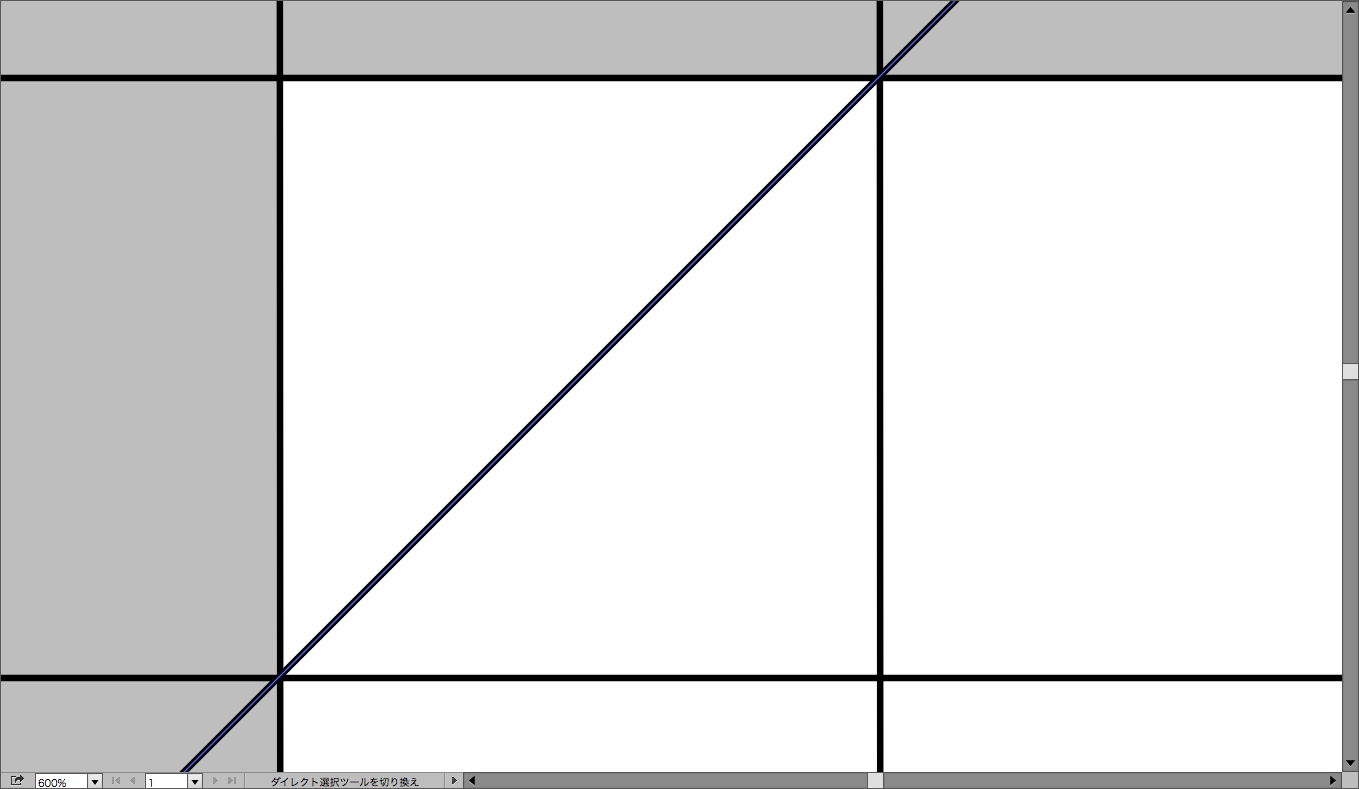This screenshot has height=789, width=1359.
Task: Open the zoom level dropdown arrow
Action: 95,782
